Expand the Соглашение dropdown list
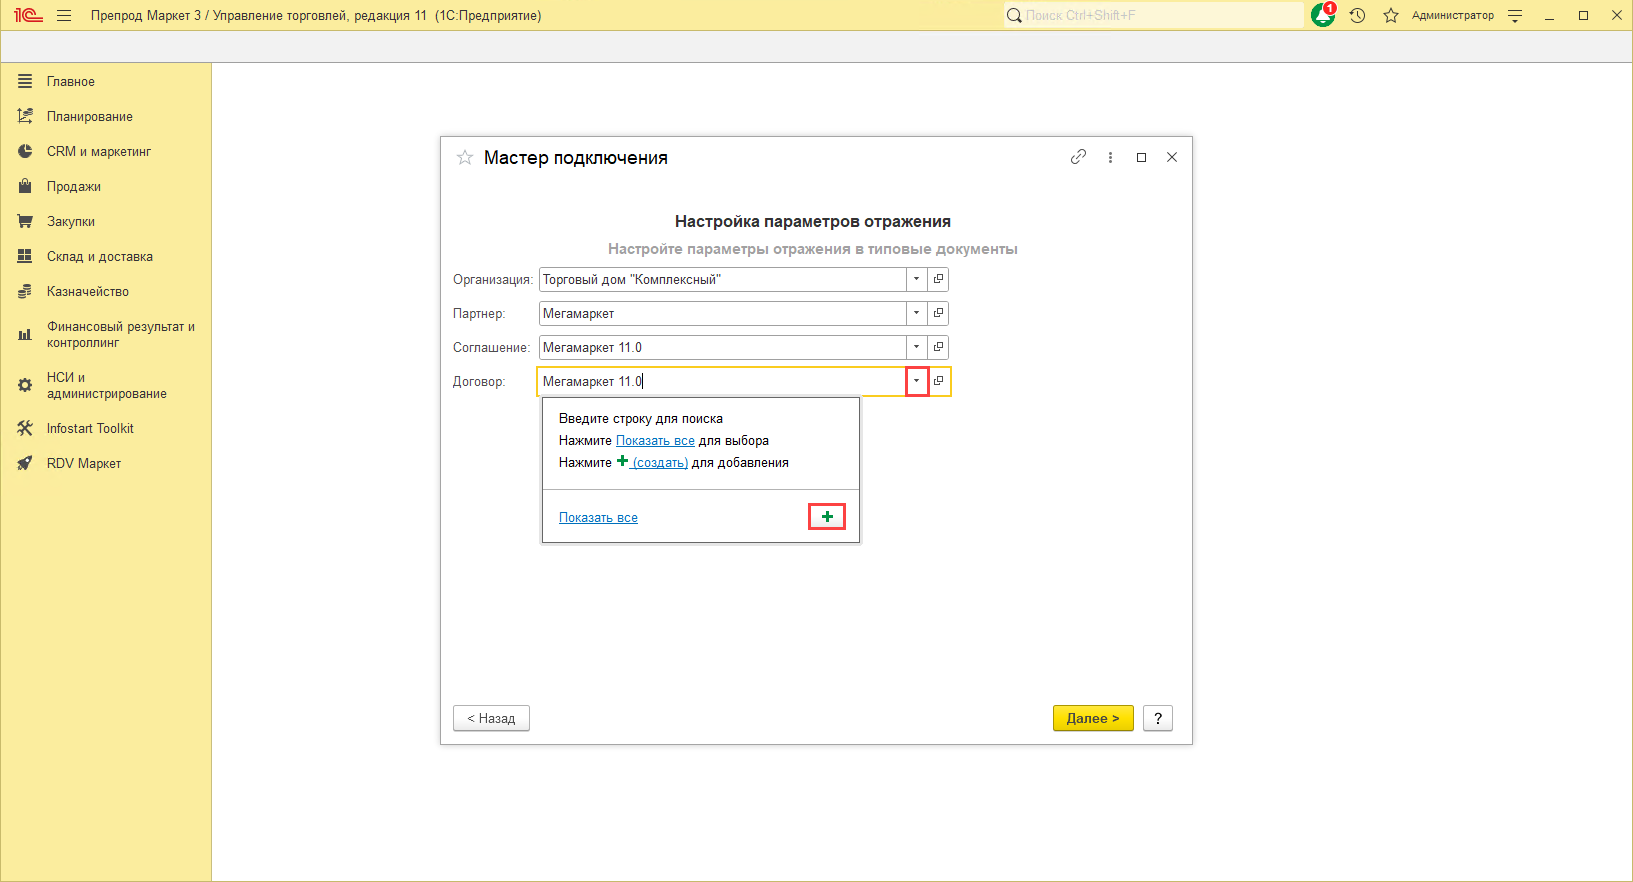Viewport: 1633px width, 882px height. pos(916,347)
